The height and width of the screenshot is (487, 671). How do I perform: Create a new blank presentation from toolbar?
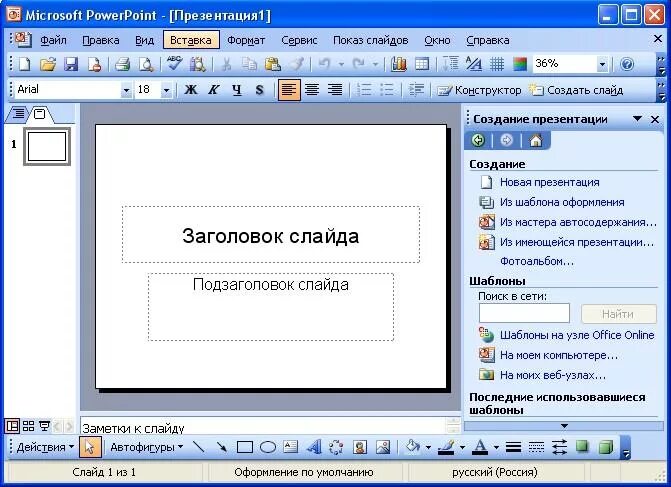point(25,64)
